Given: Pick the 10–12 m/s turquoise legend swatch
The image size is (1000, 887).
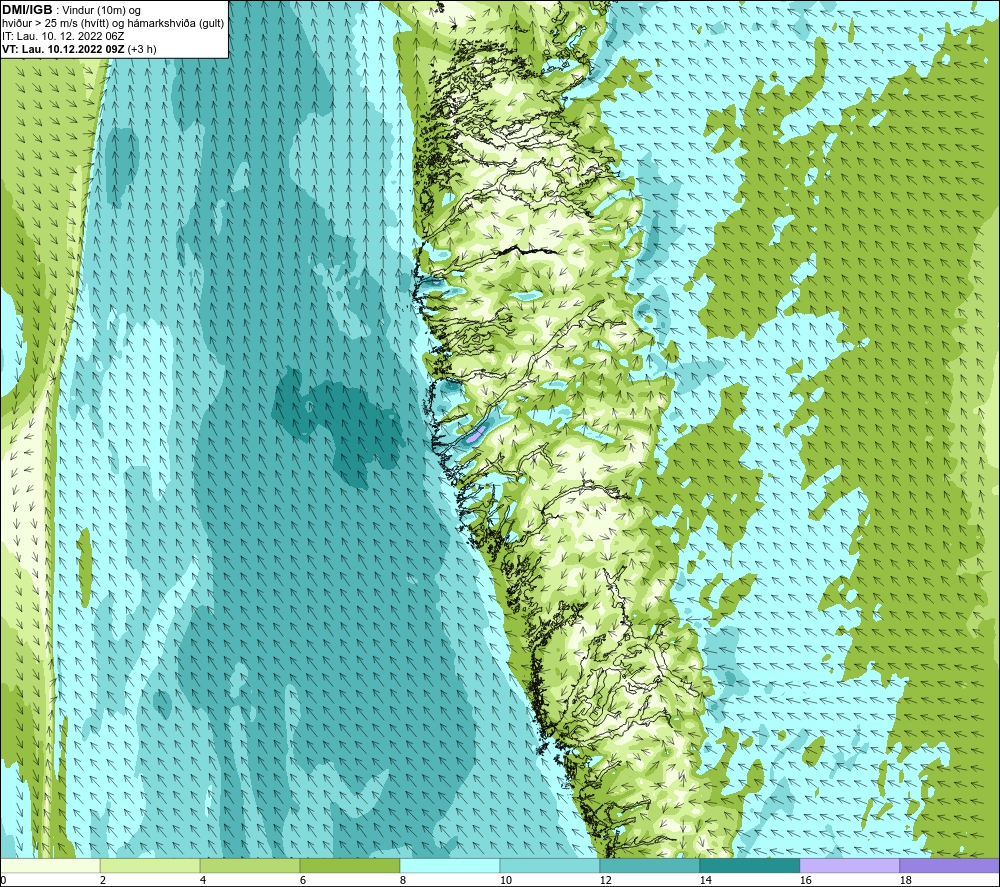Looking at the screenshot, I should click(550, 865).
